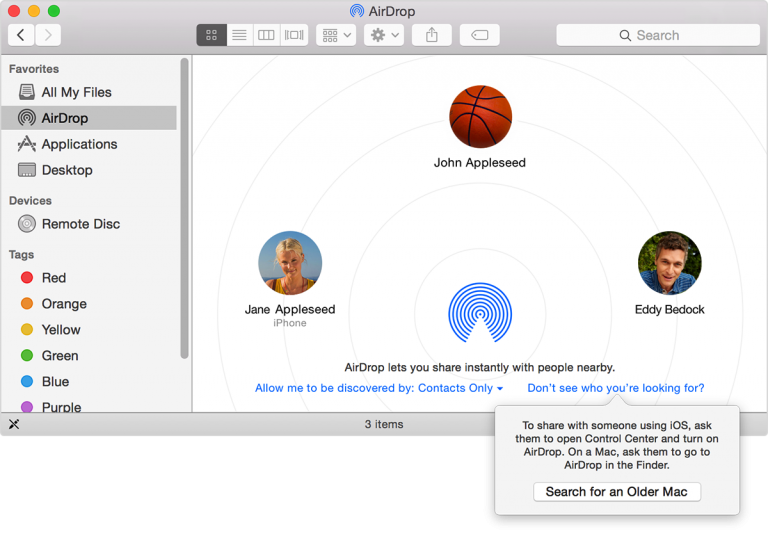This screenshot has width=768, height=545.
Task: Click the Favorites section header
Action: click(34, 69)
